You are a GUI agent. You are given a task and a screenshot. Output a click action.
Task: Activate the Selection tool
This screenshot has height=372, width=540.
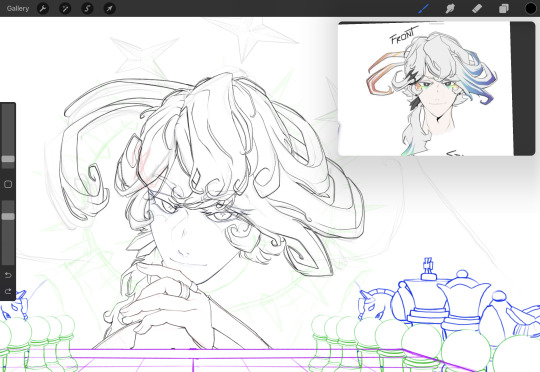pos(87,8)
